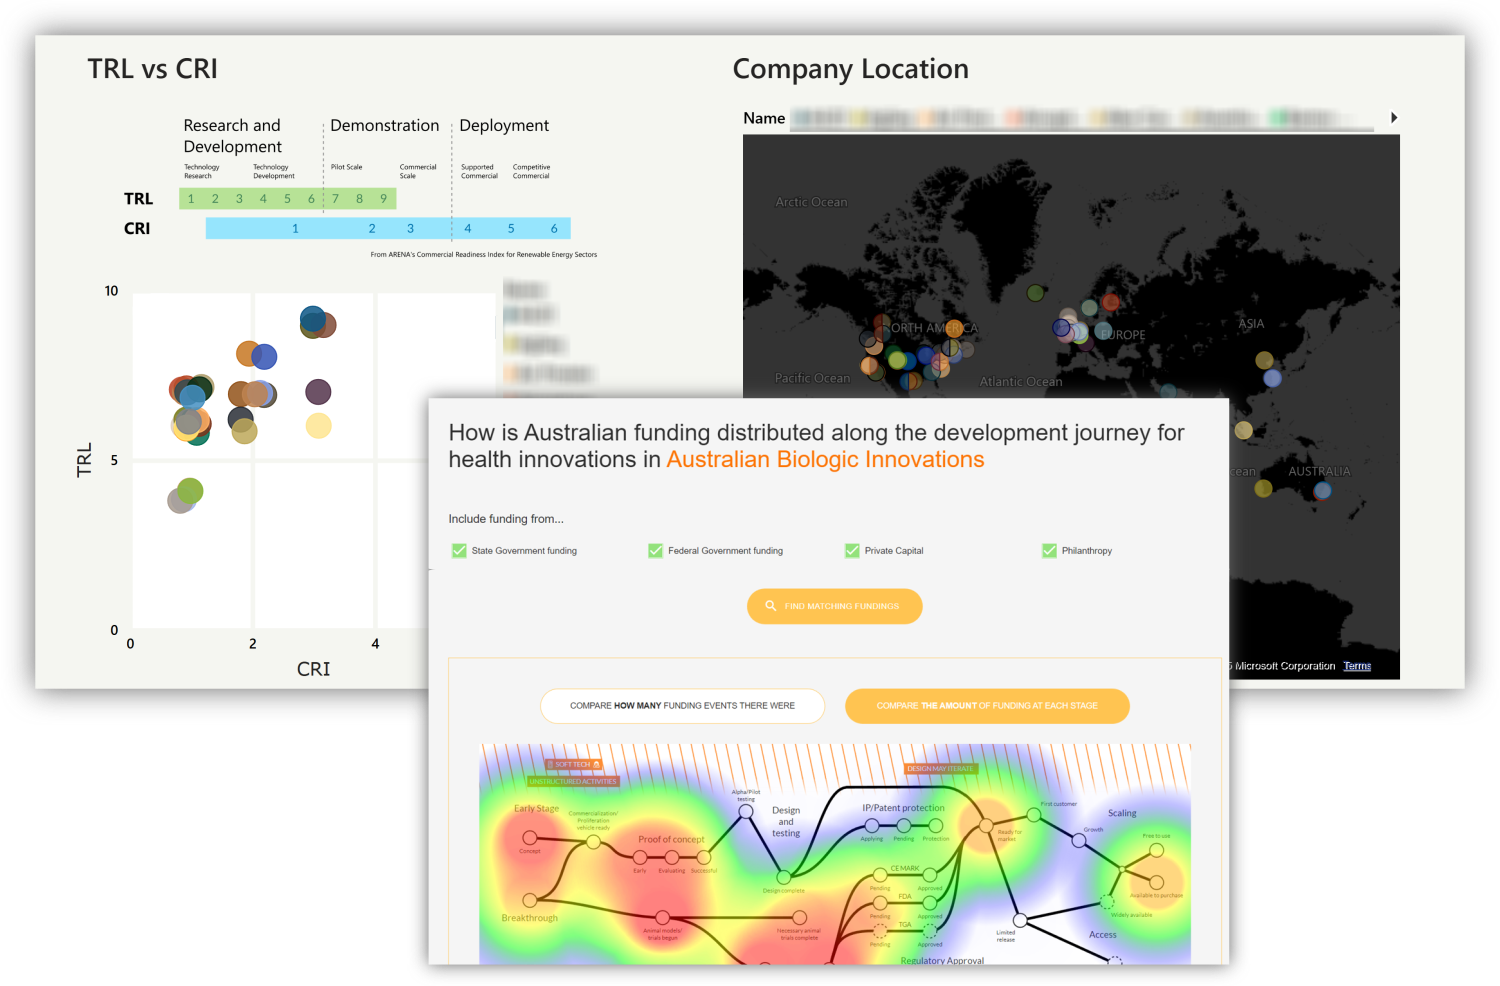This screenshot has height=986, width=1500.
Task: Click the CE MARK Pending node
Action: tap(880, 876)
